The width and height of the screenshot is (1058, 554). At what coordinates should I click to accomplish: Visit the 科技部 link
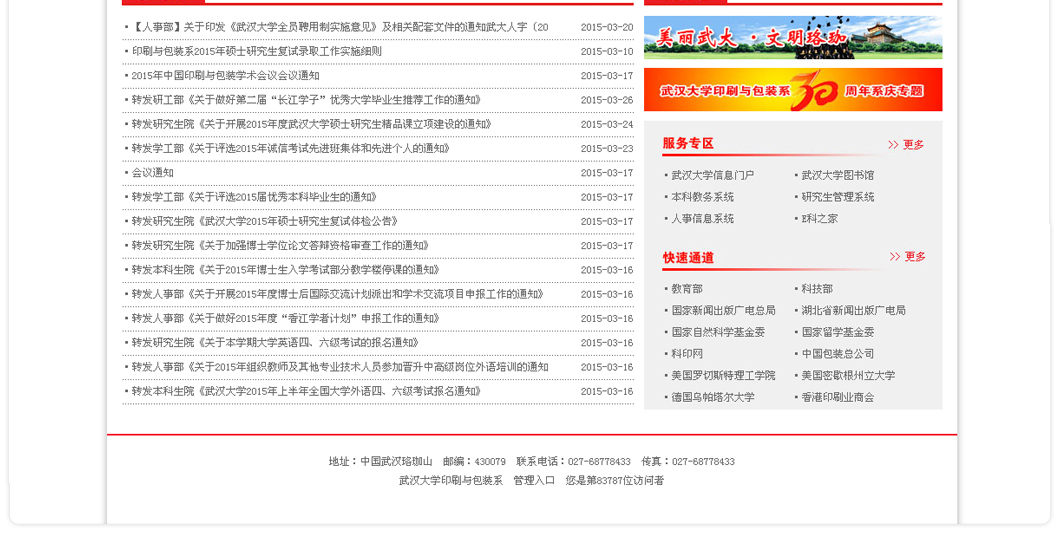(817, 289)
